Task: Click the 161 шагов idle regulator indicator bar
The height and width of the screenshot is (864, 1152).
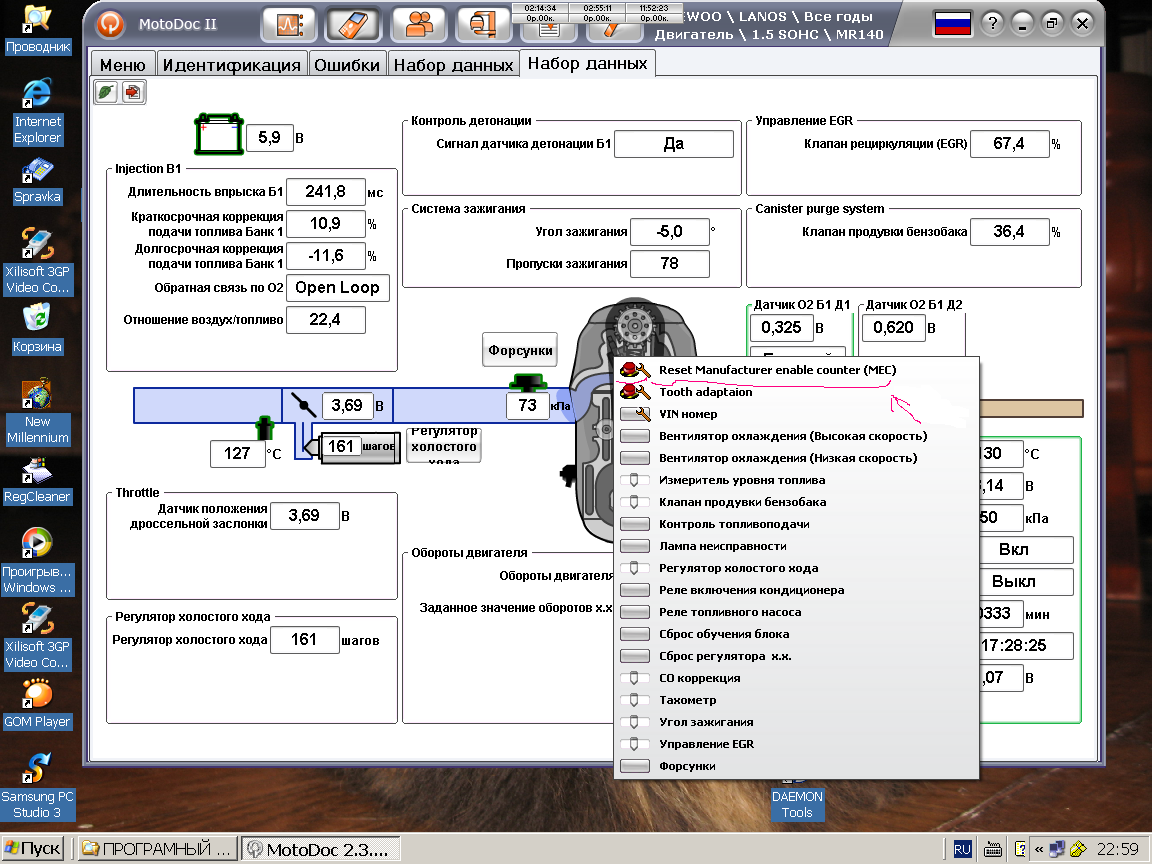Action: [x=358, y=447]
